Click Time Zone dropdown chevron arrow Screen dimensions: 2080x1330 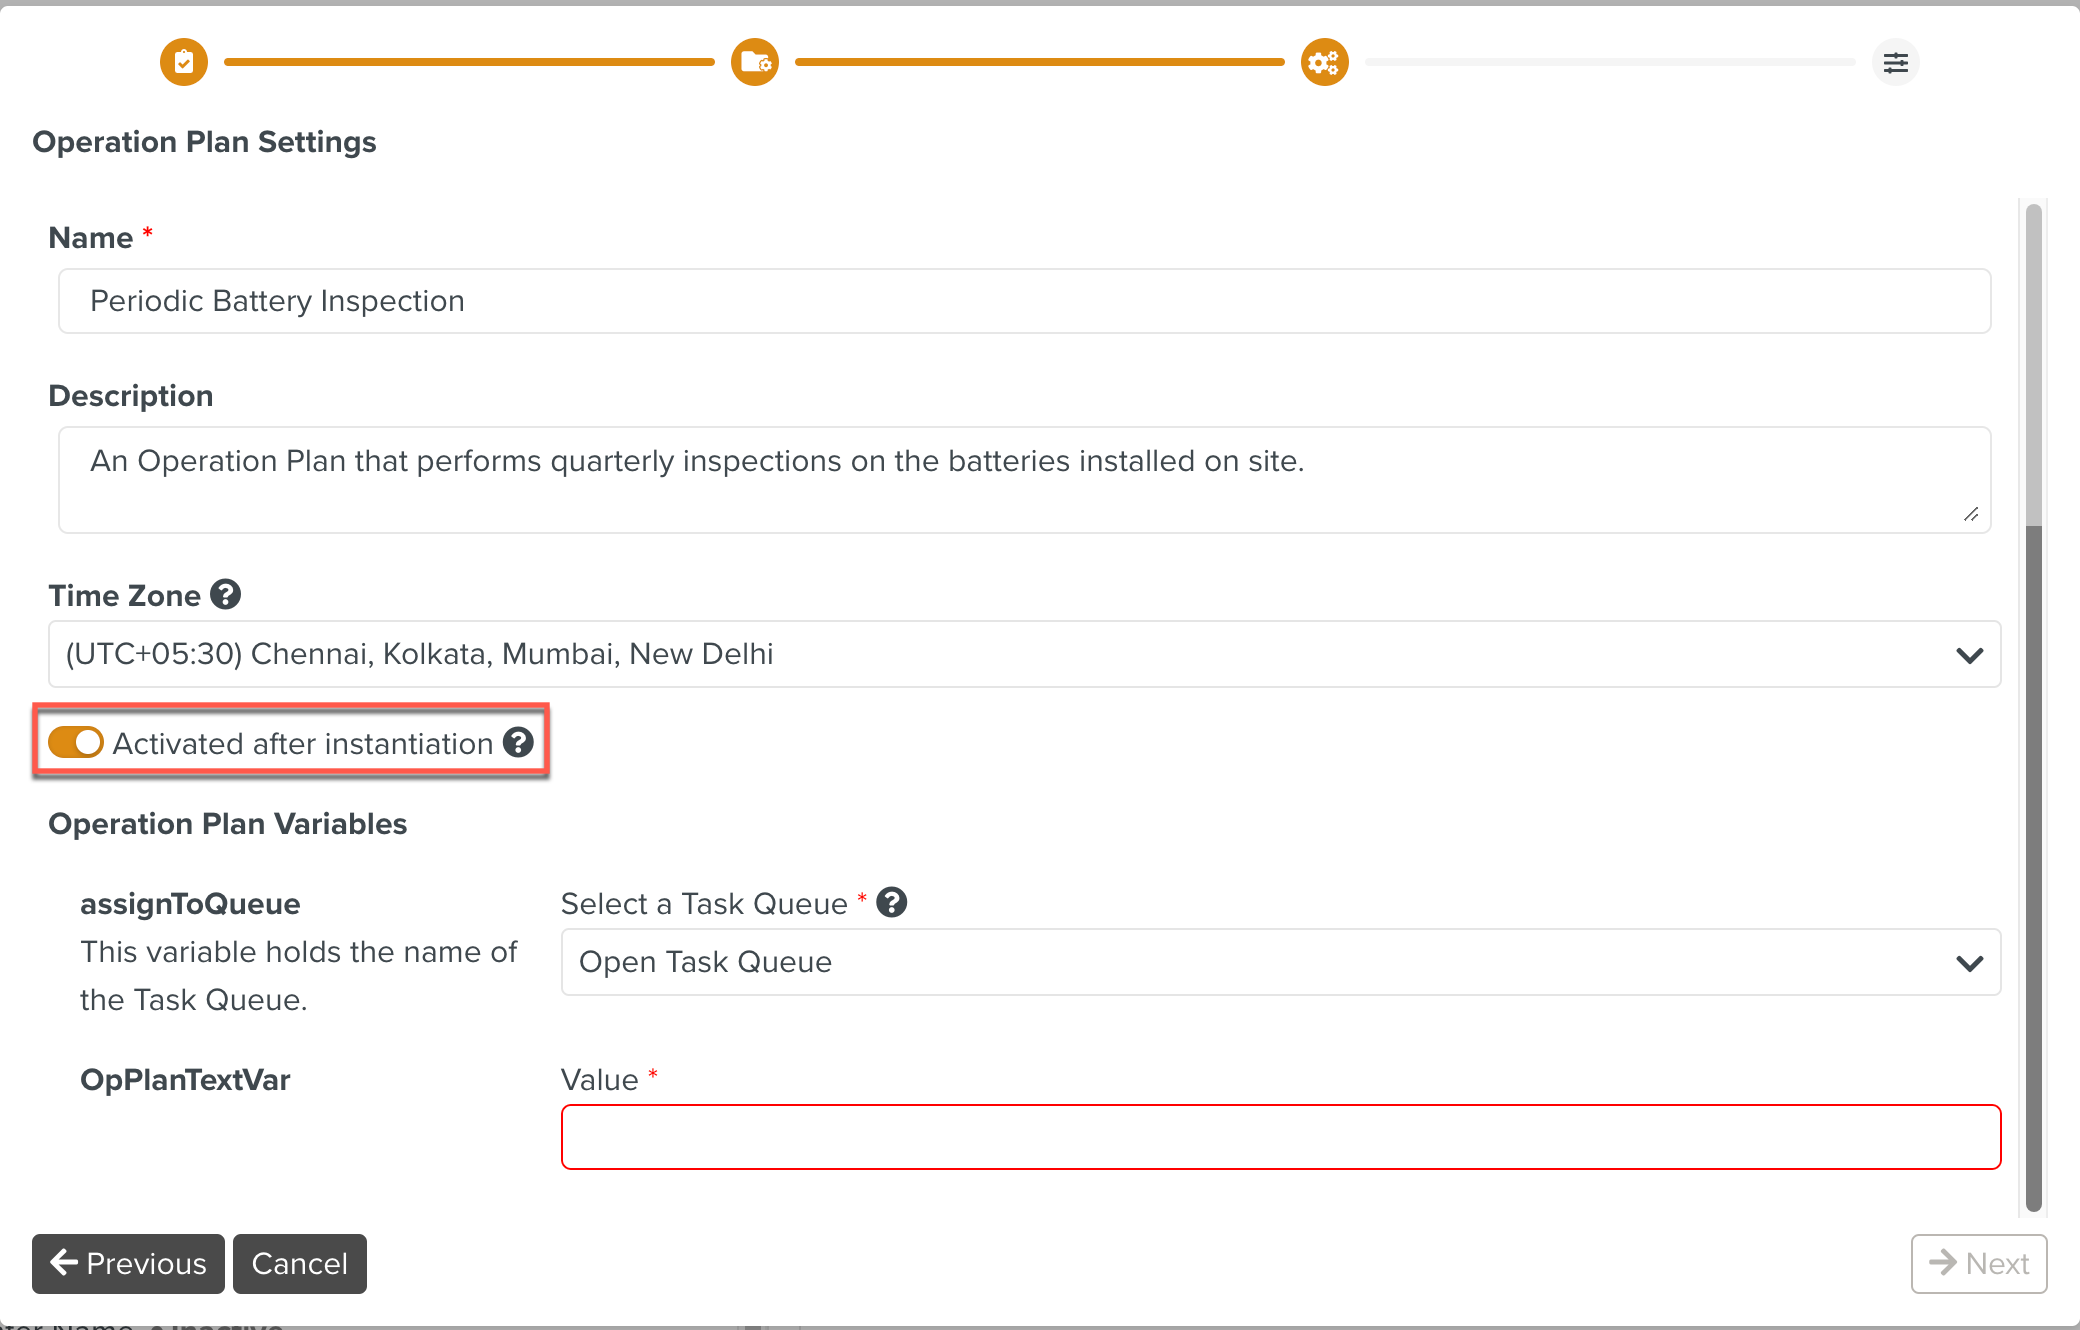point(1969,655)
